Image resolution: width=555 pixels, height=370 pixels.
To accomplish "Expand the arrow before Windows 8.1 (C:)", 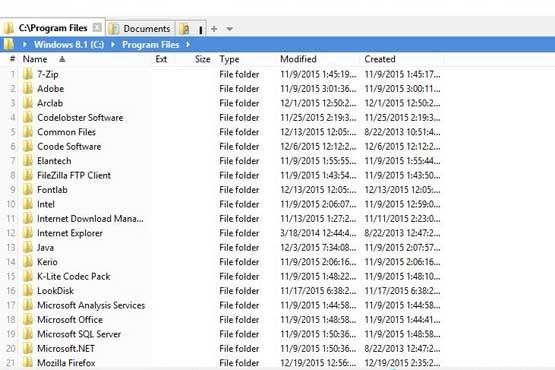I will click(x=25, y=45).
